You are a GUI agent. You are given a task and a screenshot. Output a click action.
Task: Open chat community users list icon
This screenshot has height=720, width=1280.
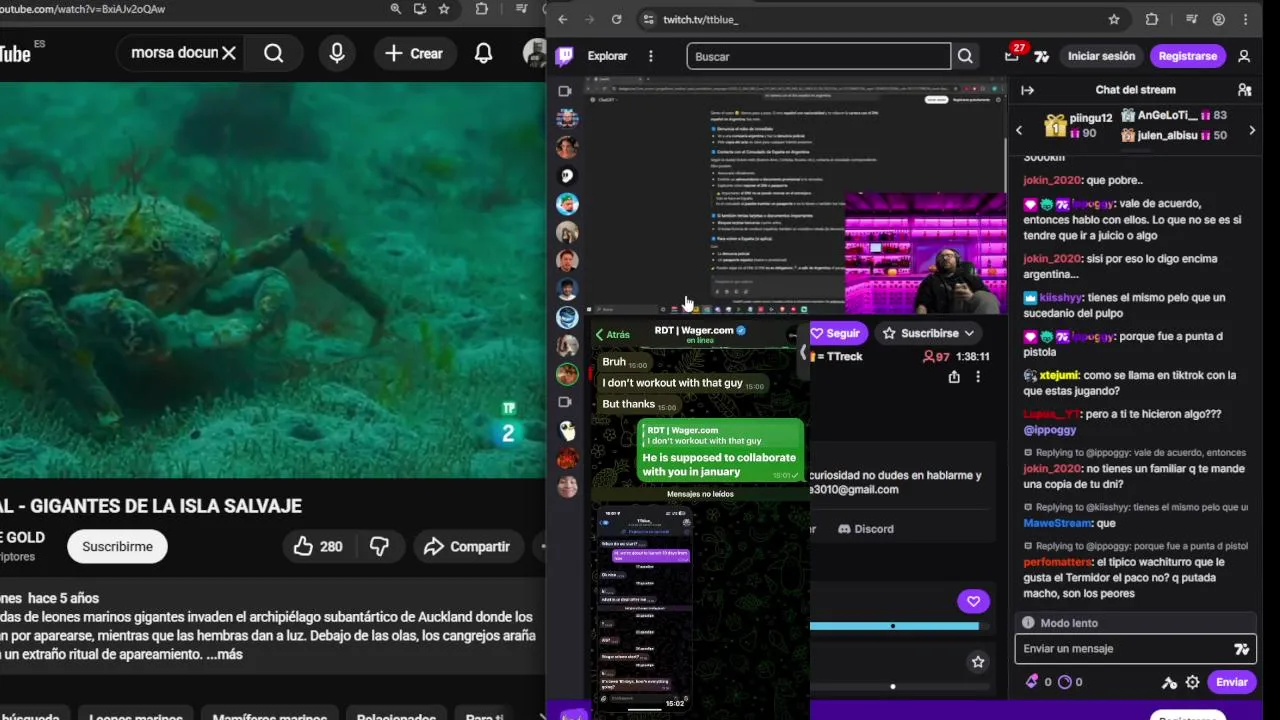[1244, 90]
